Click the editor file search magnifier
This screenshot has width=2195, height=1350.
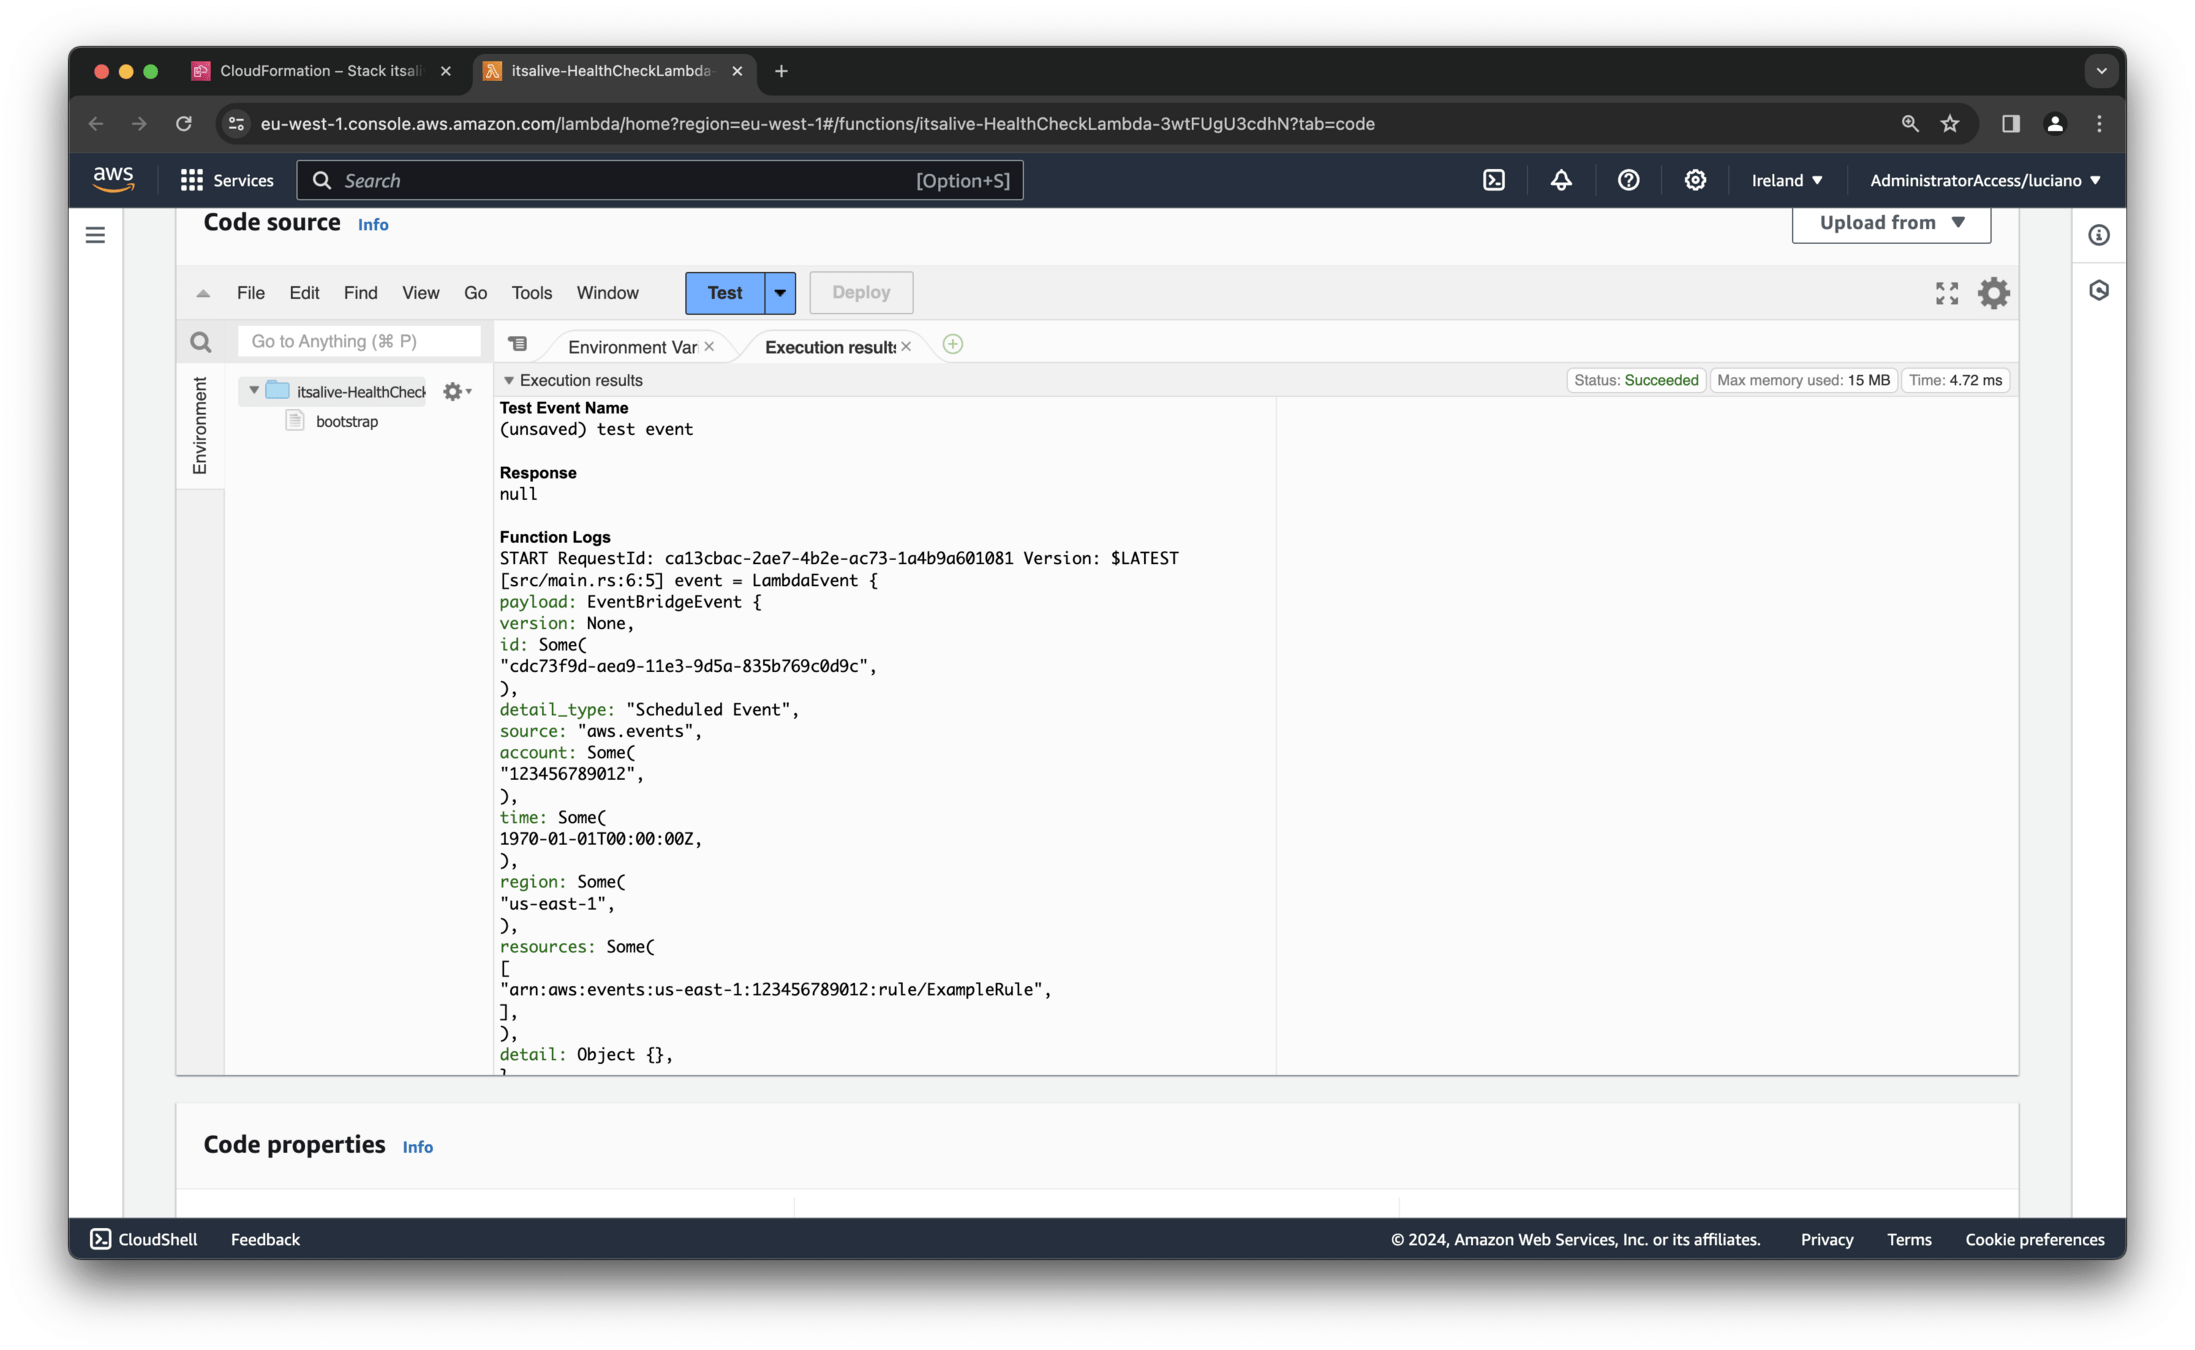click(x=200, y=343)
